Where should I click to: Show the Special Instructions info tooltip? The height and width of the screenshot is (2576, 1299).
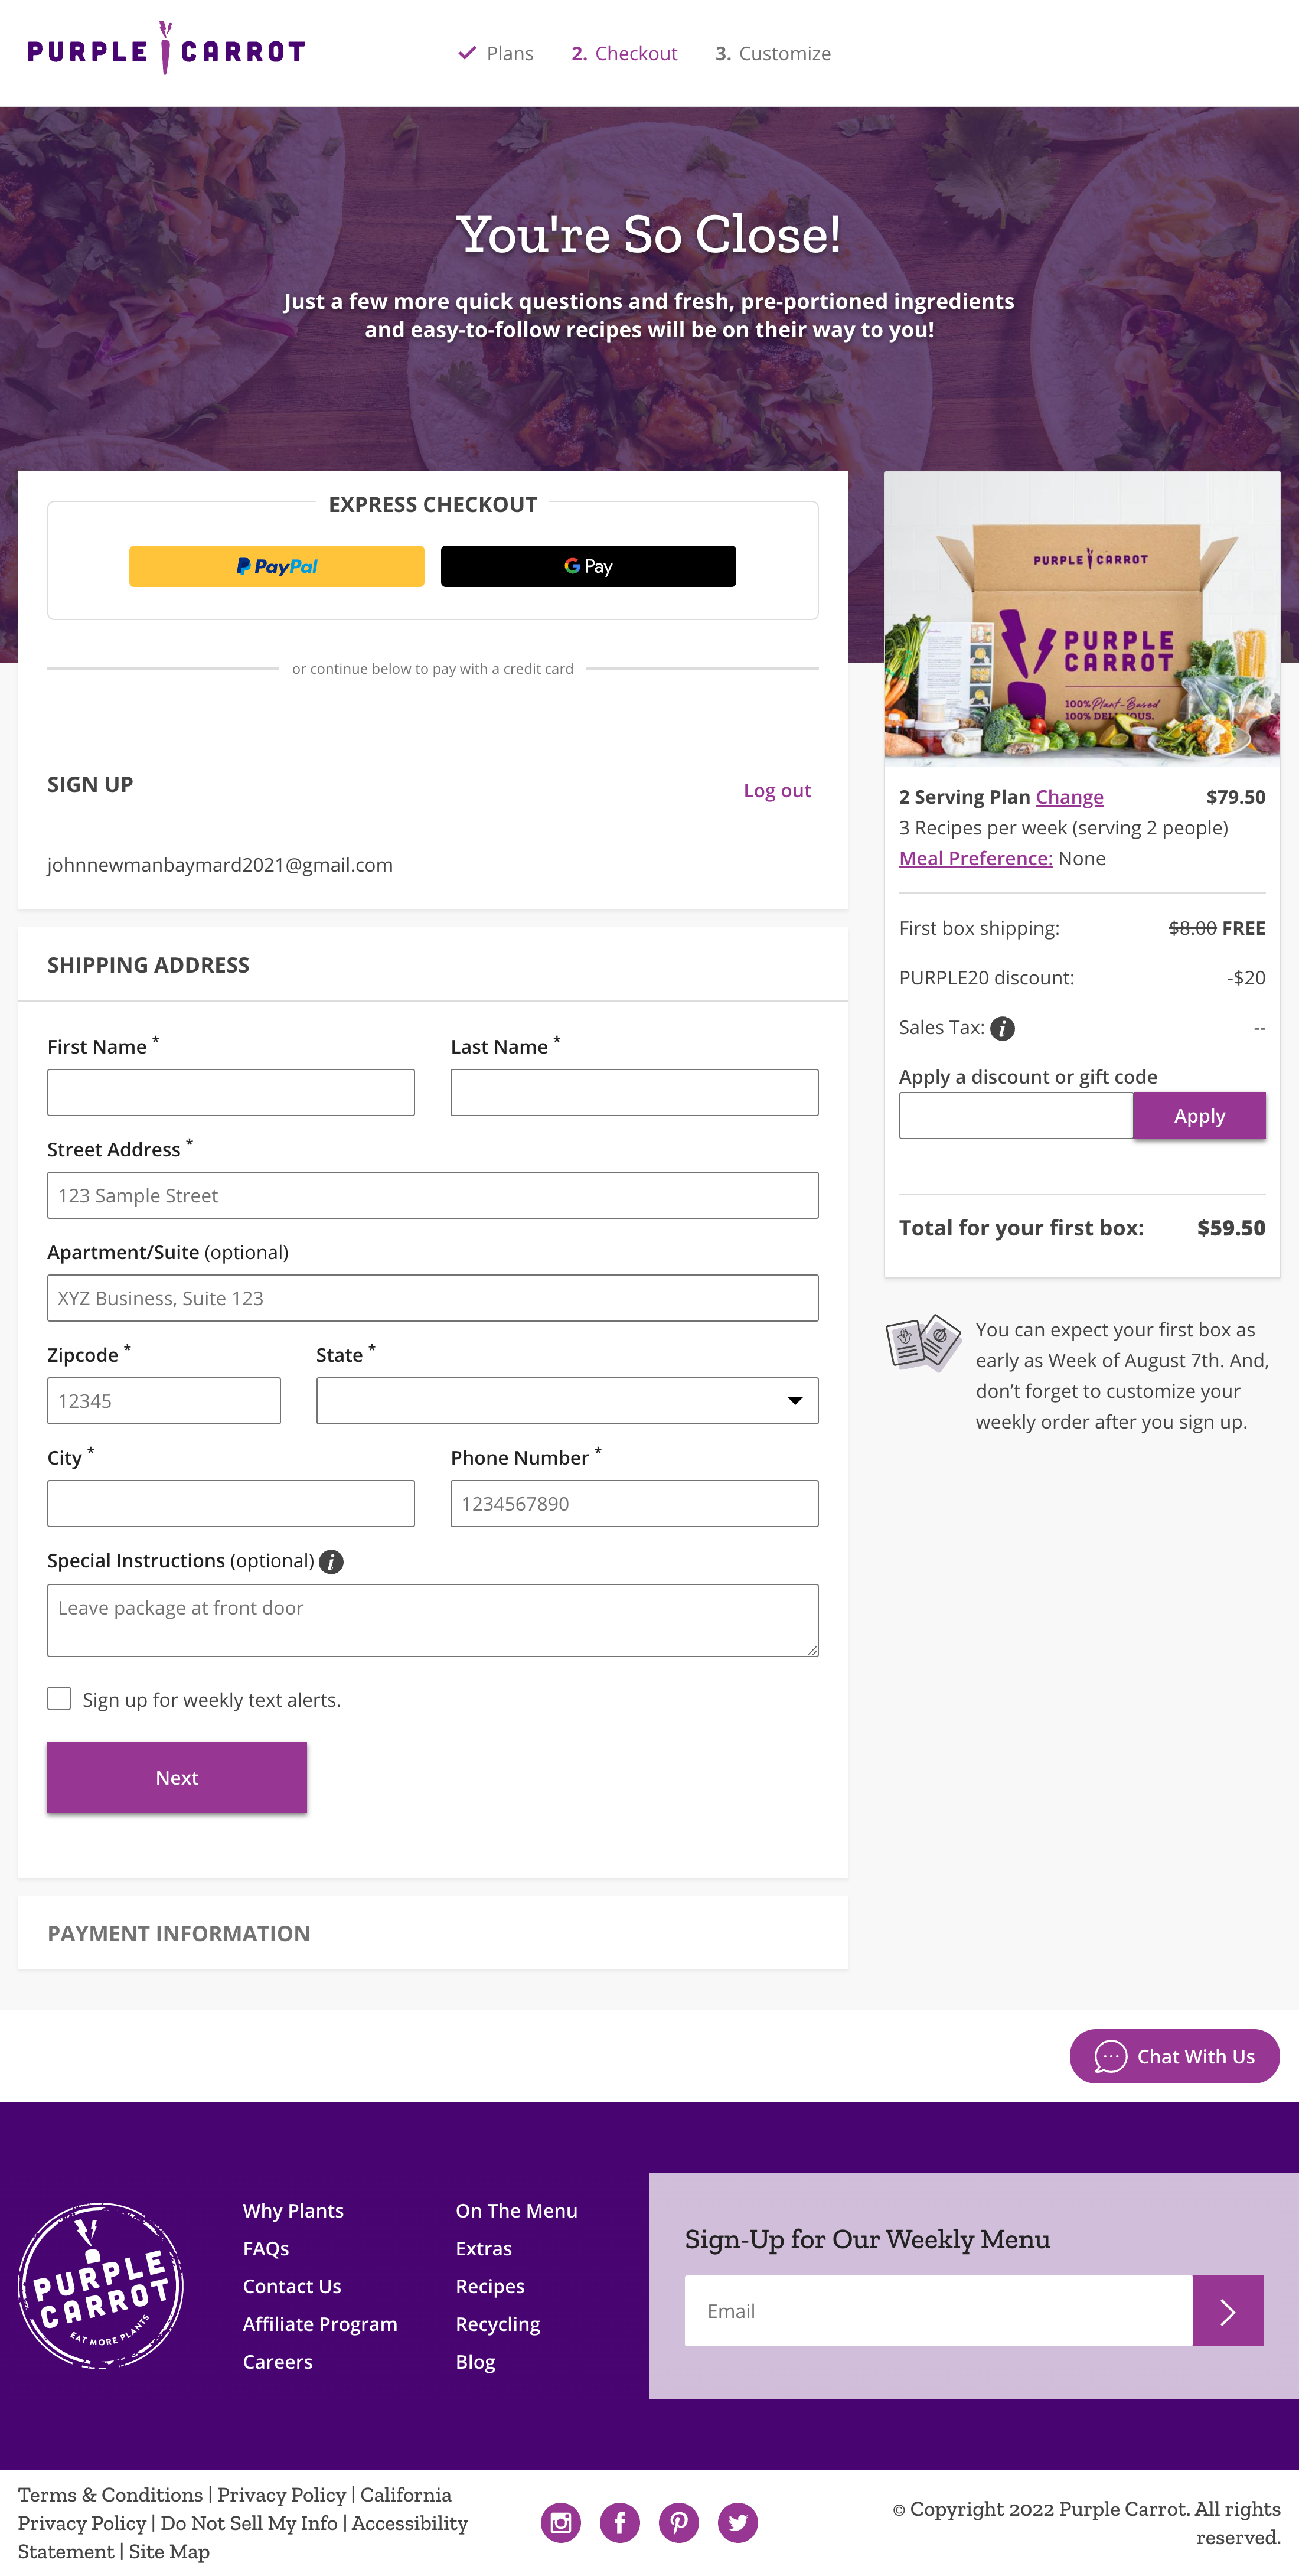click(331, 1561)
